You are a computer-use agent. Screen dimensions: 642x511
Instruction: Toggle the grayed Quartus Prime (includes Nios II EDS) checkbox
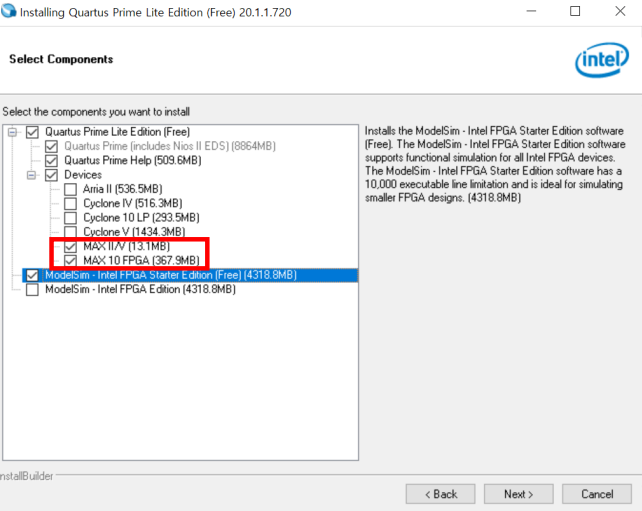pos(52,146)
